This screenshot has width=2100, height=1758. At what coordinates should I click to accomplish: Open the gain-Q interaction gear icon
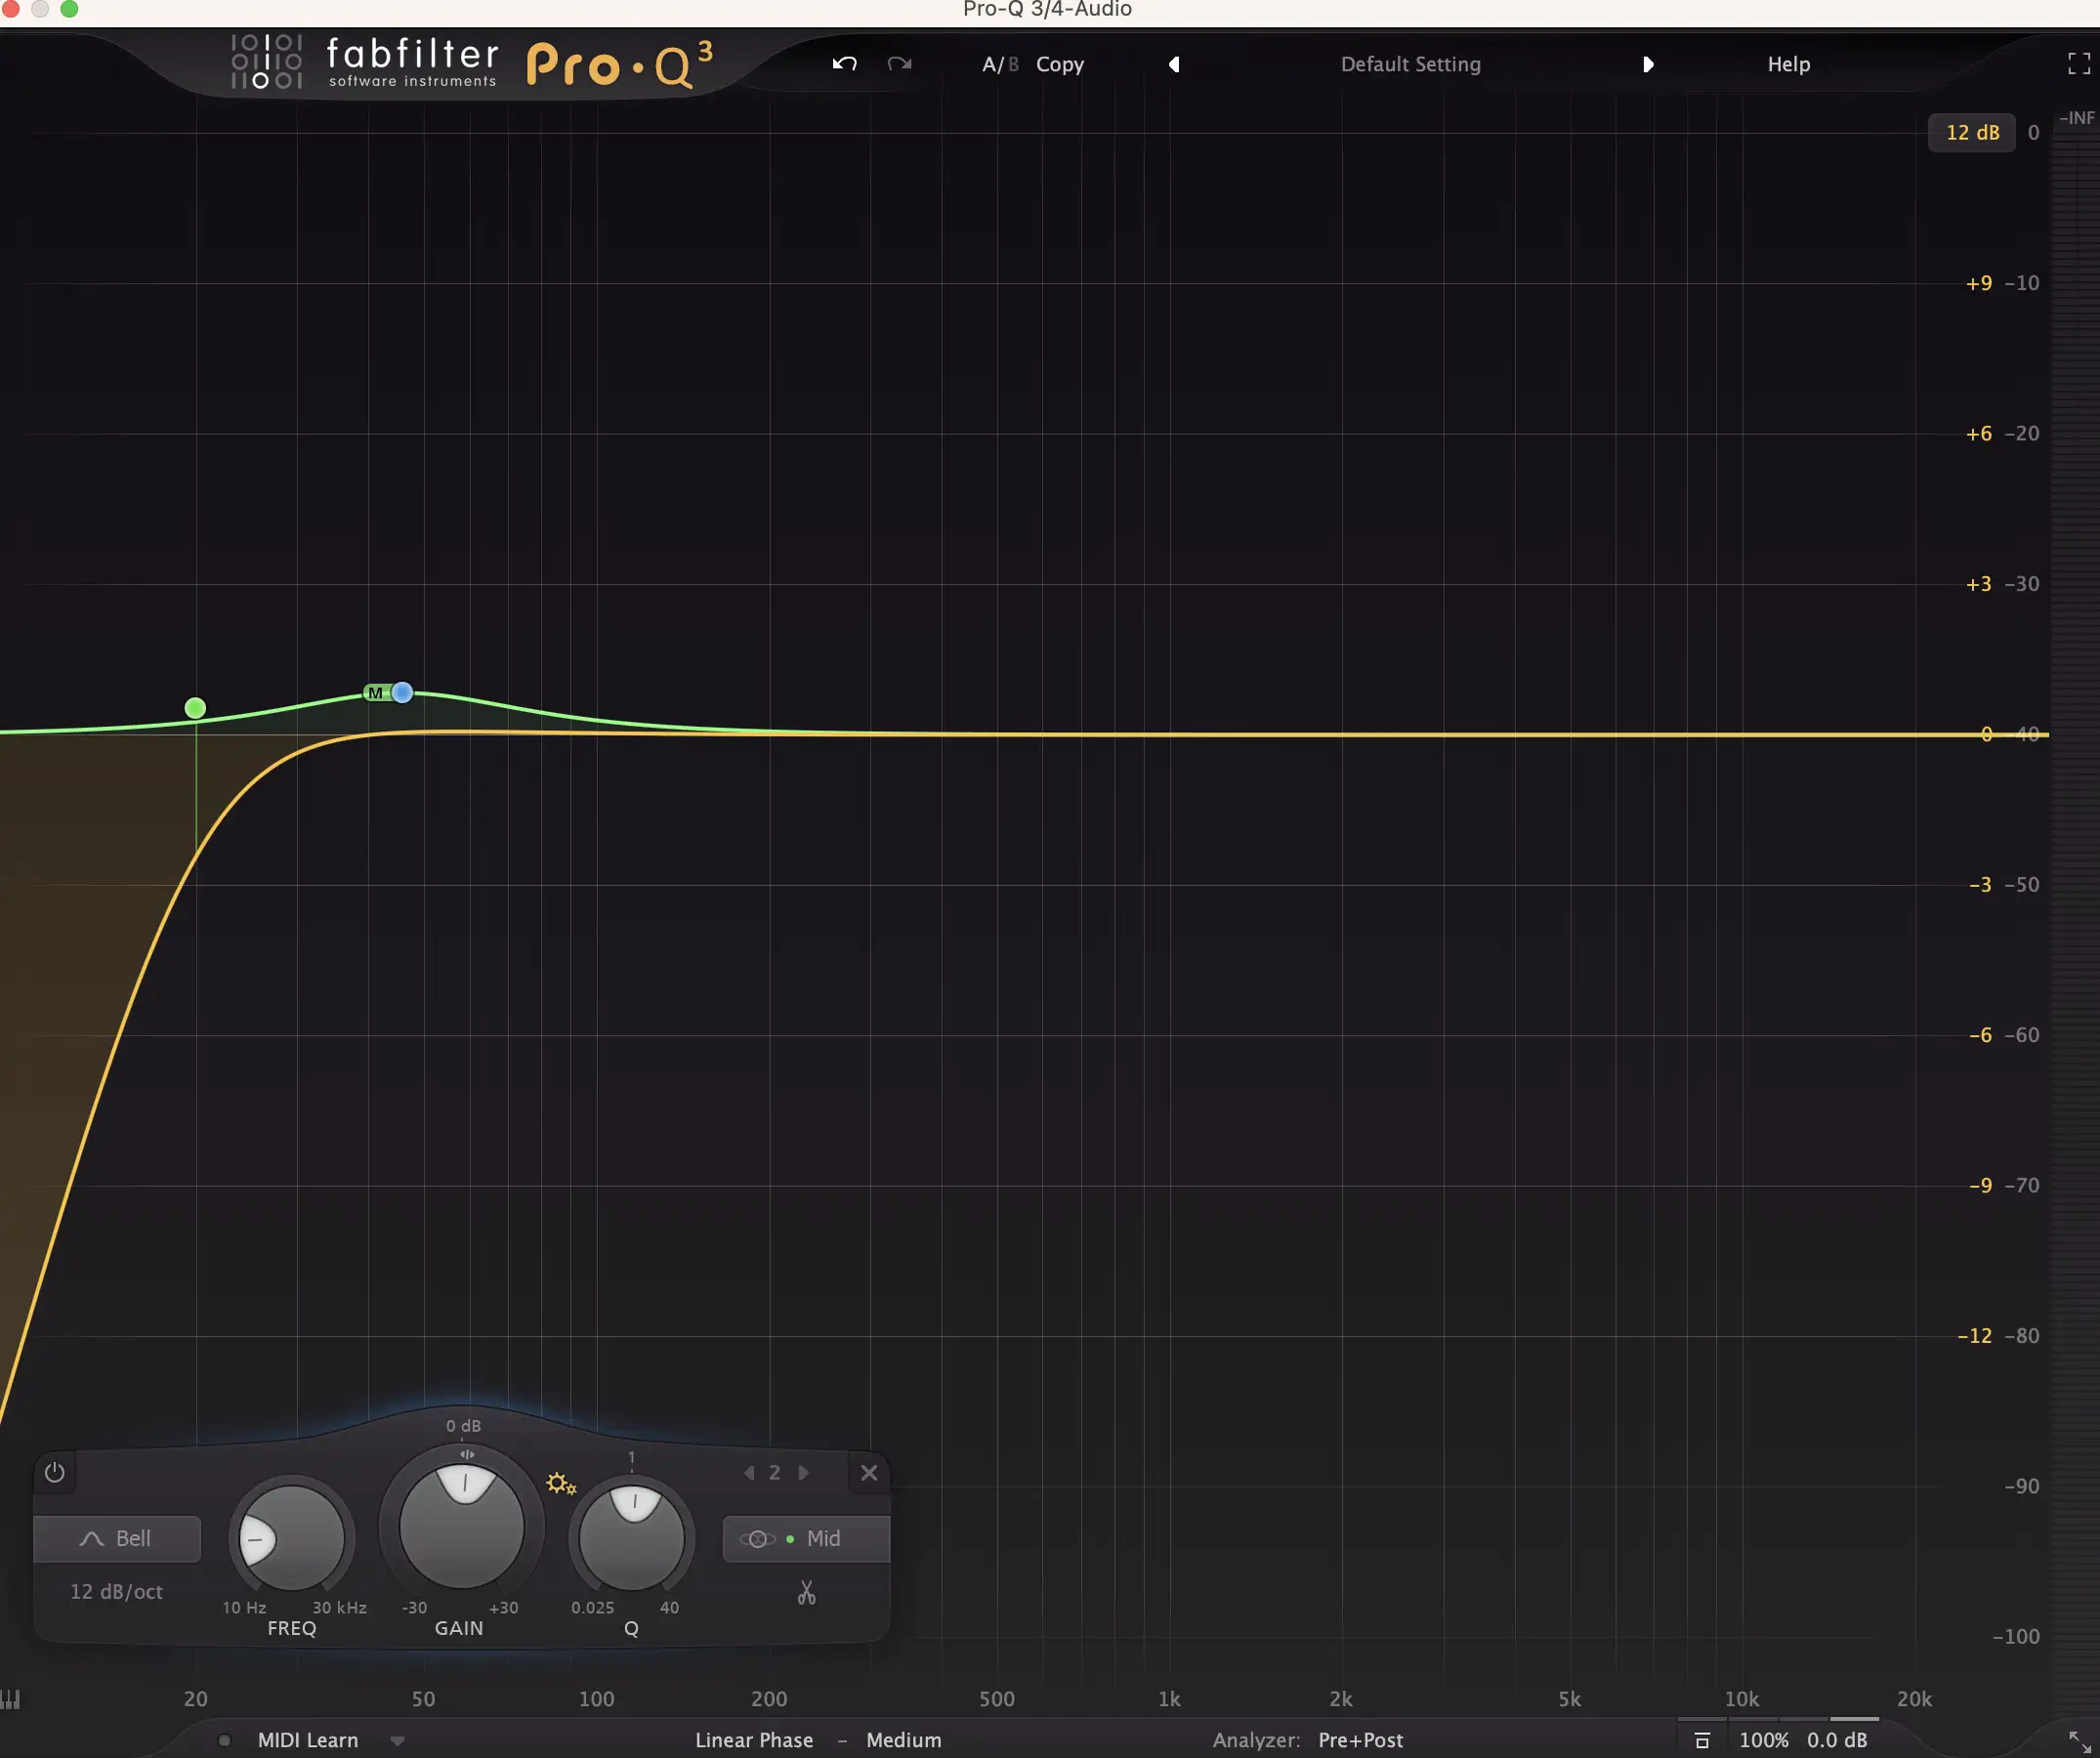click(560, 1483)
